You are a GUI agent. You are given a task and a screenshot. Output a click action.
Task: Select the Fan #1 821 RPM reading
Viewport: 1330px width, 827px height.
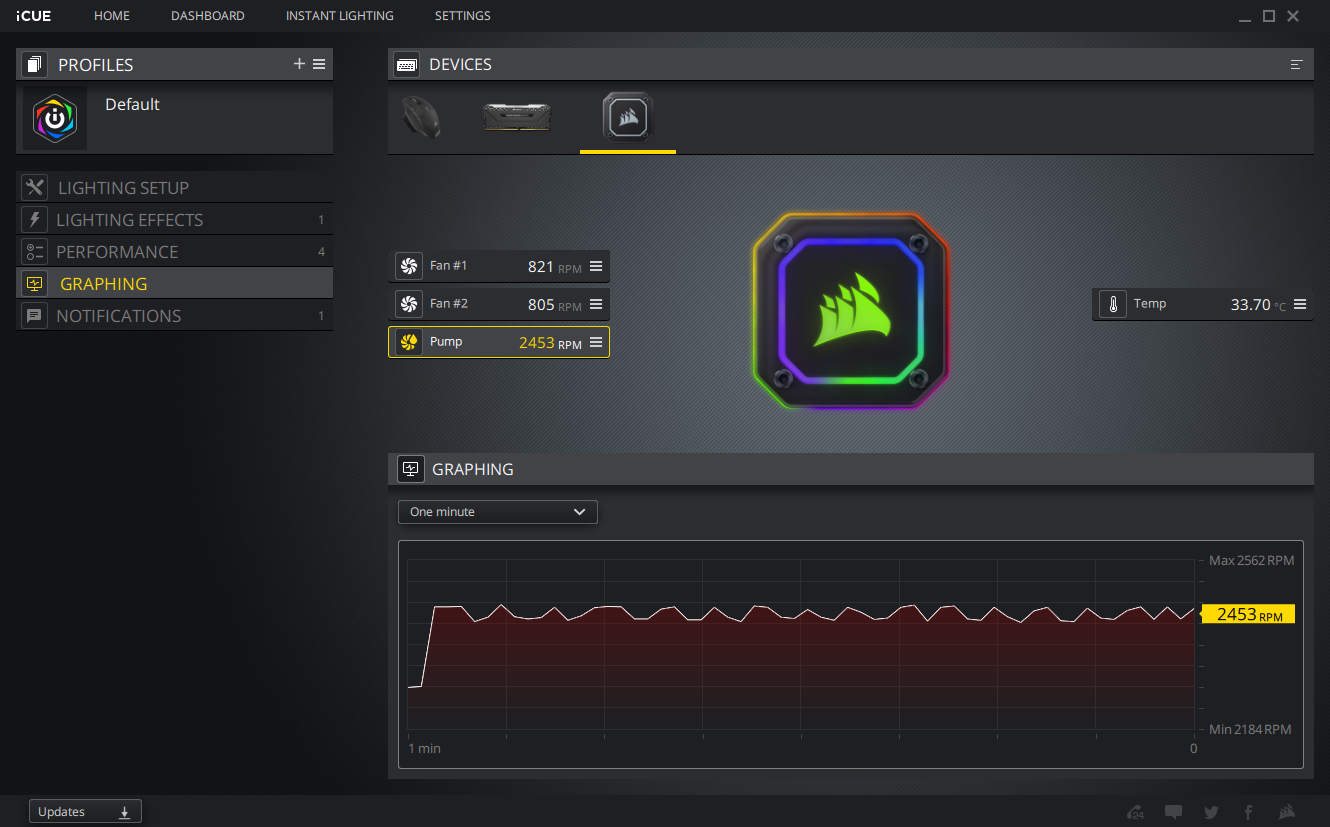tap(554, 267)
